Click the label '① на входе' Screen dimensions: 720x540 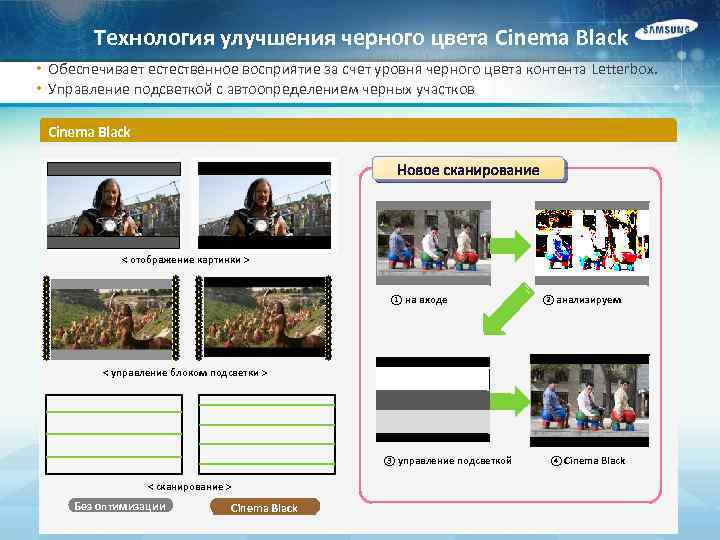(419, 300)
